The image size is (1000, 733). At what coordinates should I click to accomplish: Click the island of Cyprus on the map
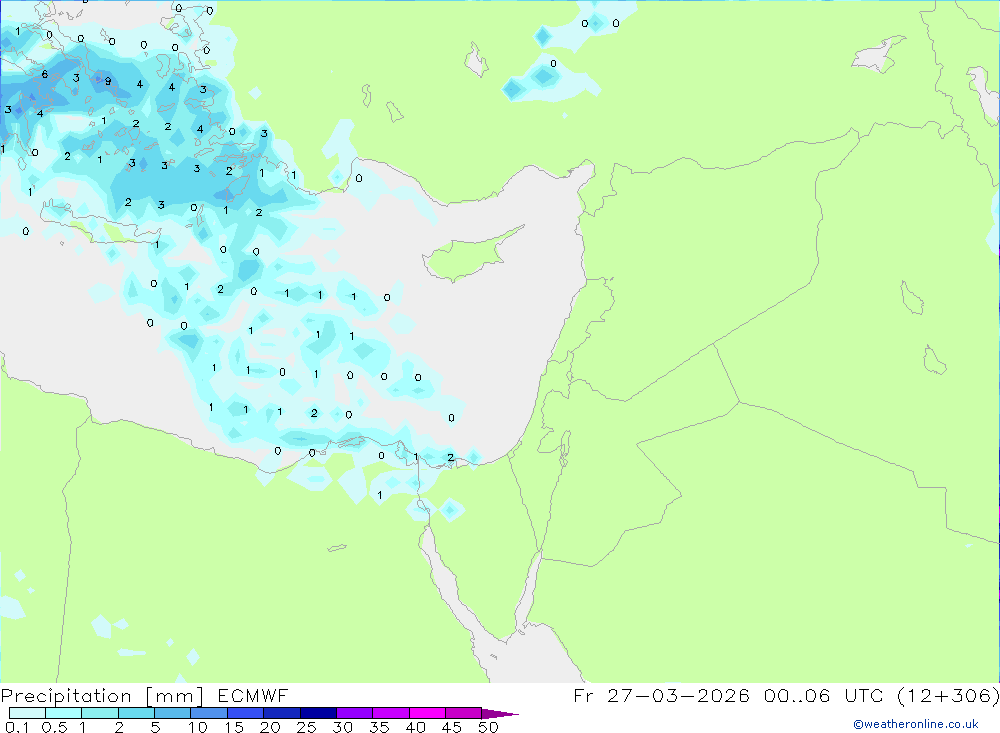tap(469, 255)
